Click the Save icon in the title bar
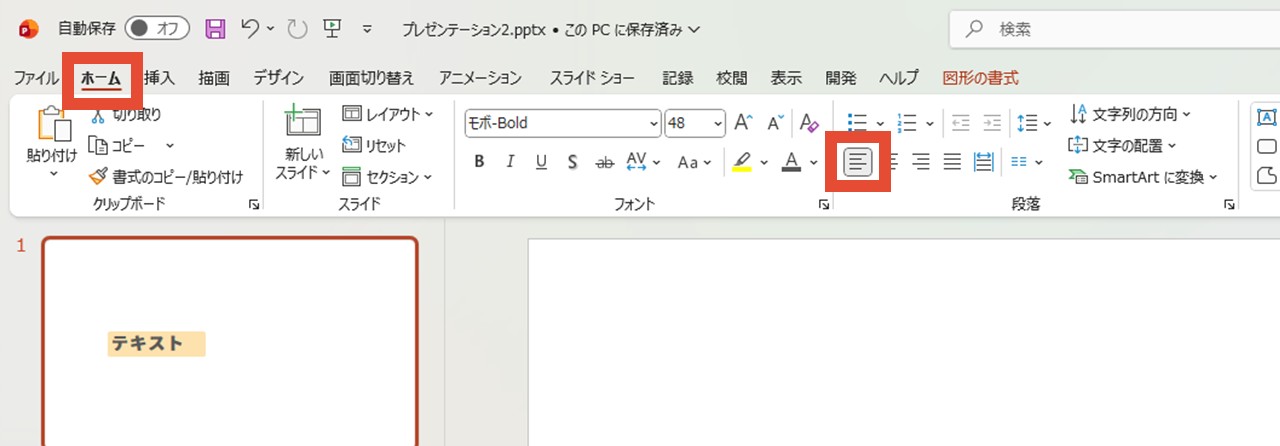The width and height of the screenshot is (1280, 446). (215, 29)
